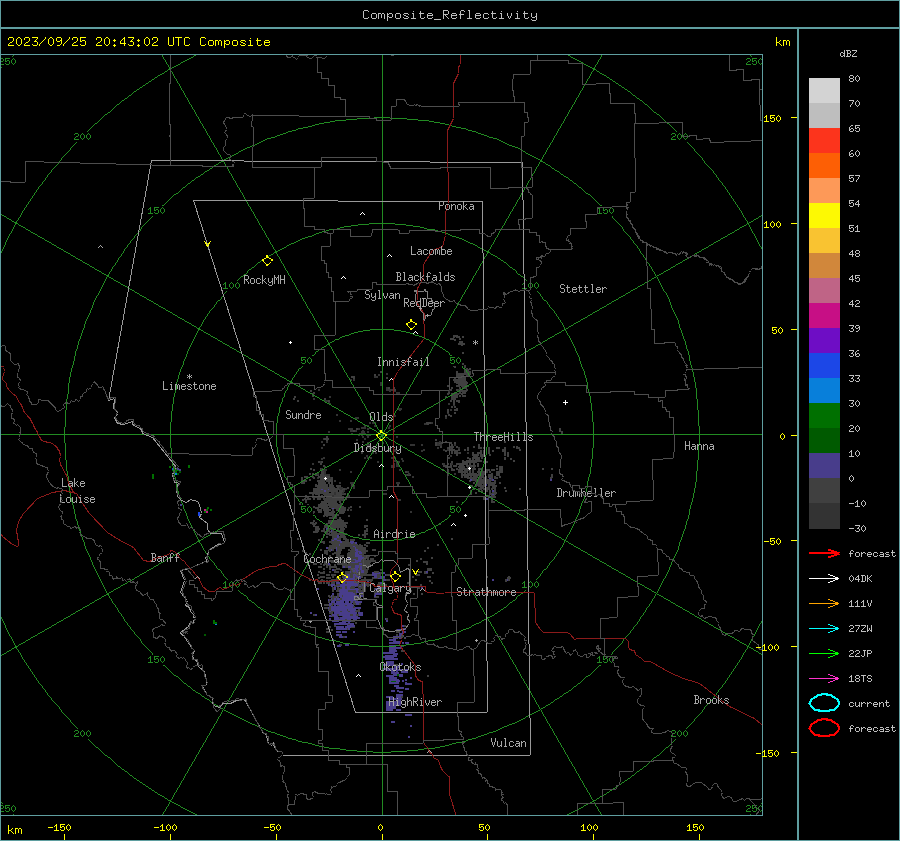
Task: Select the Okotoks label
Action: pos(400,667)
